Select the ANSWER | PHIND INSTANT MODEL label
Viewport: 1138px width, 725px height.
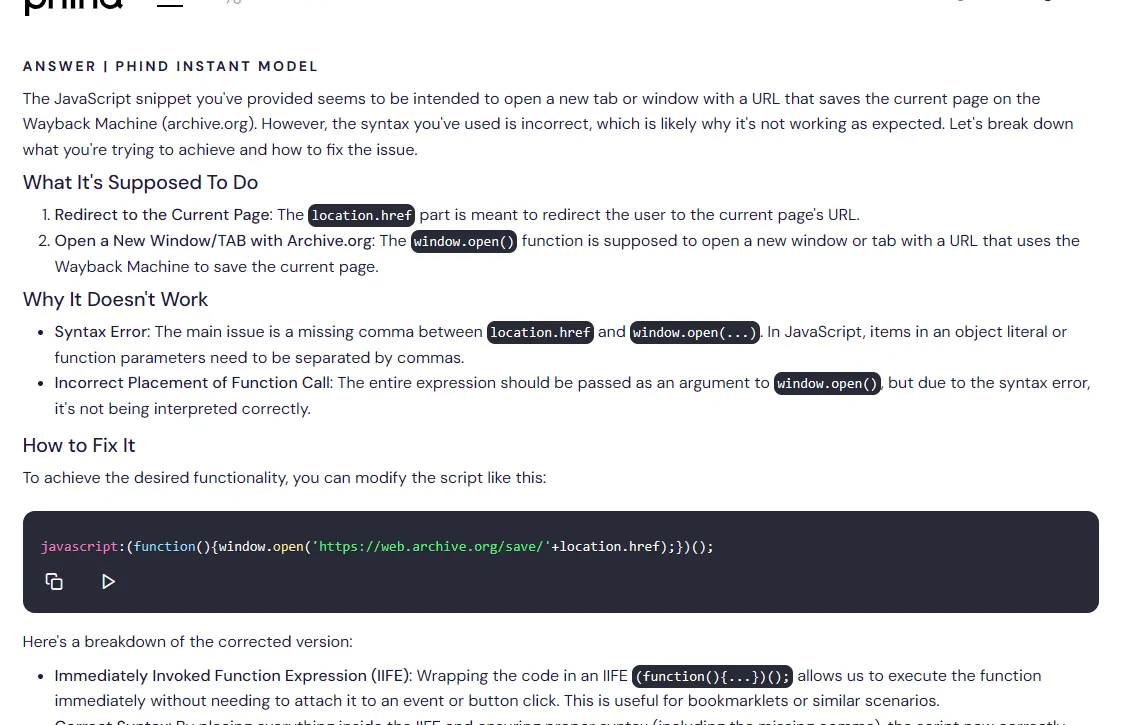[x=170, y=66]
